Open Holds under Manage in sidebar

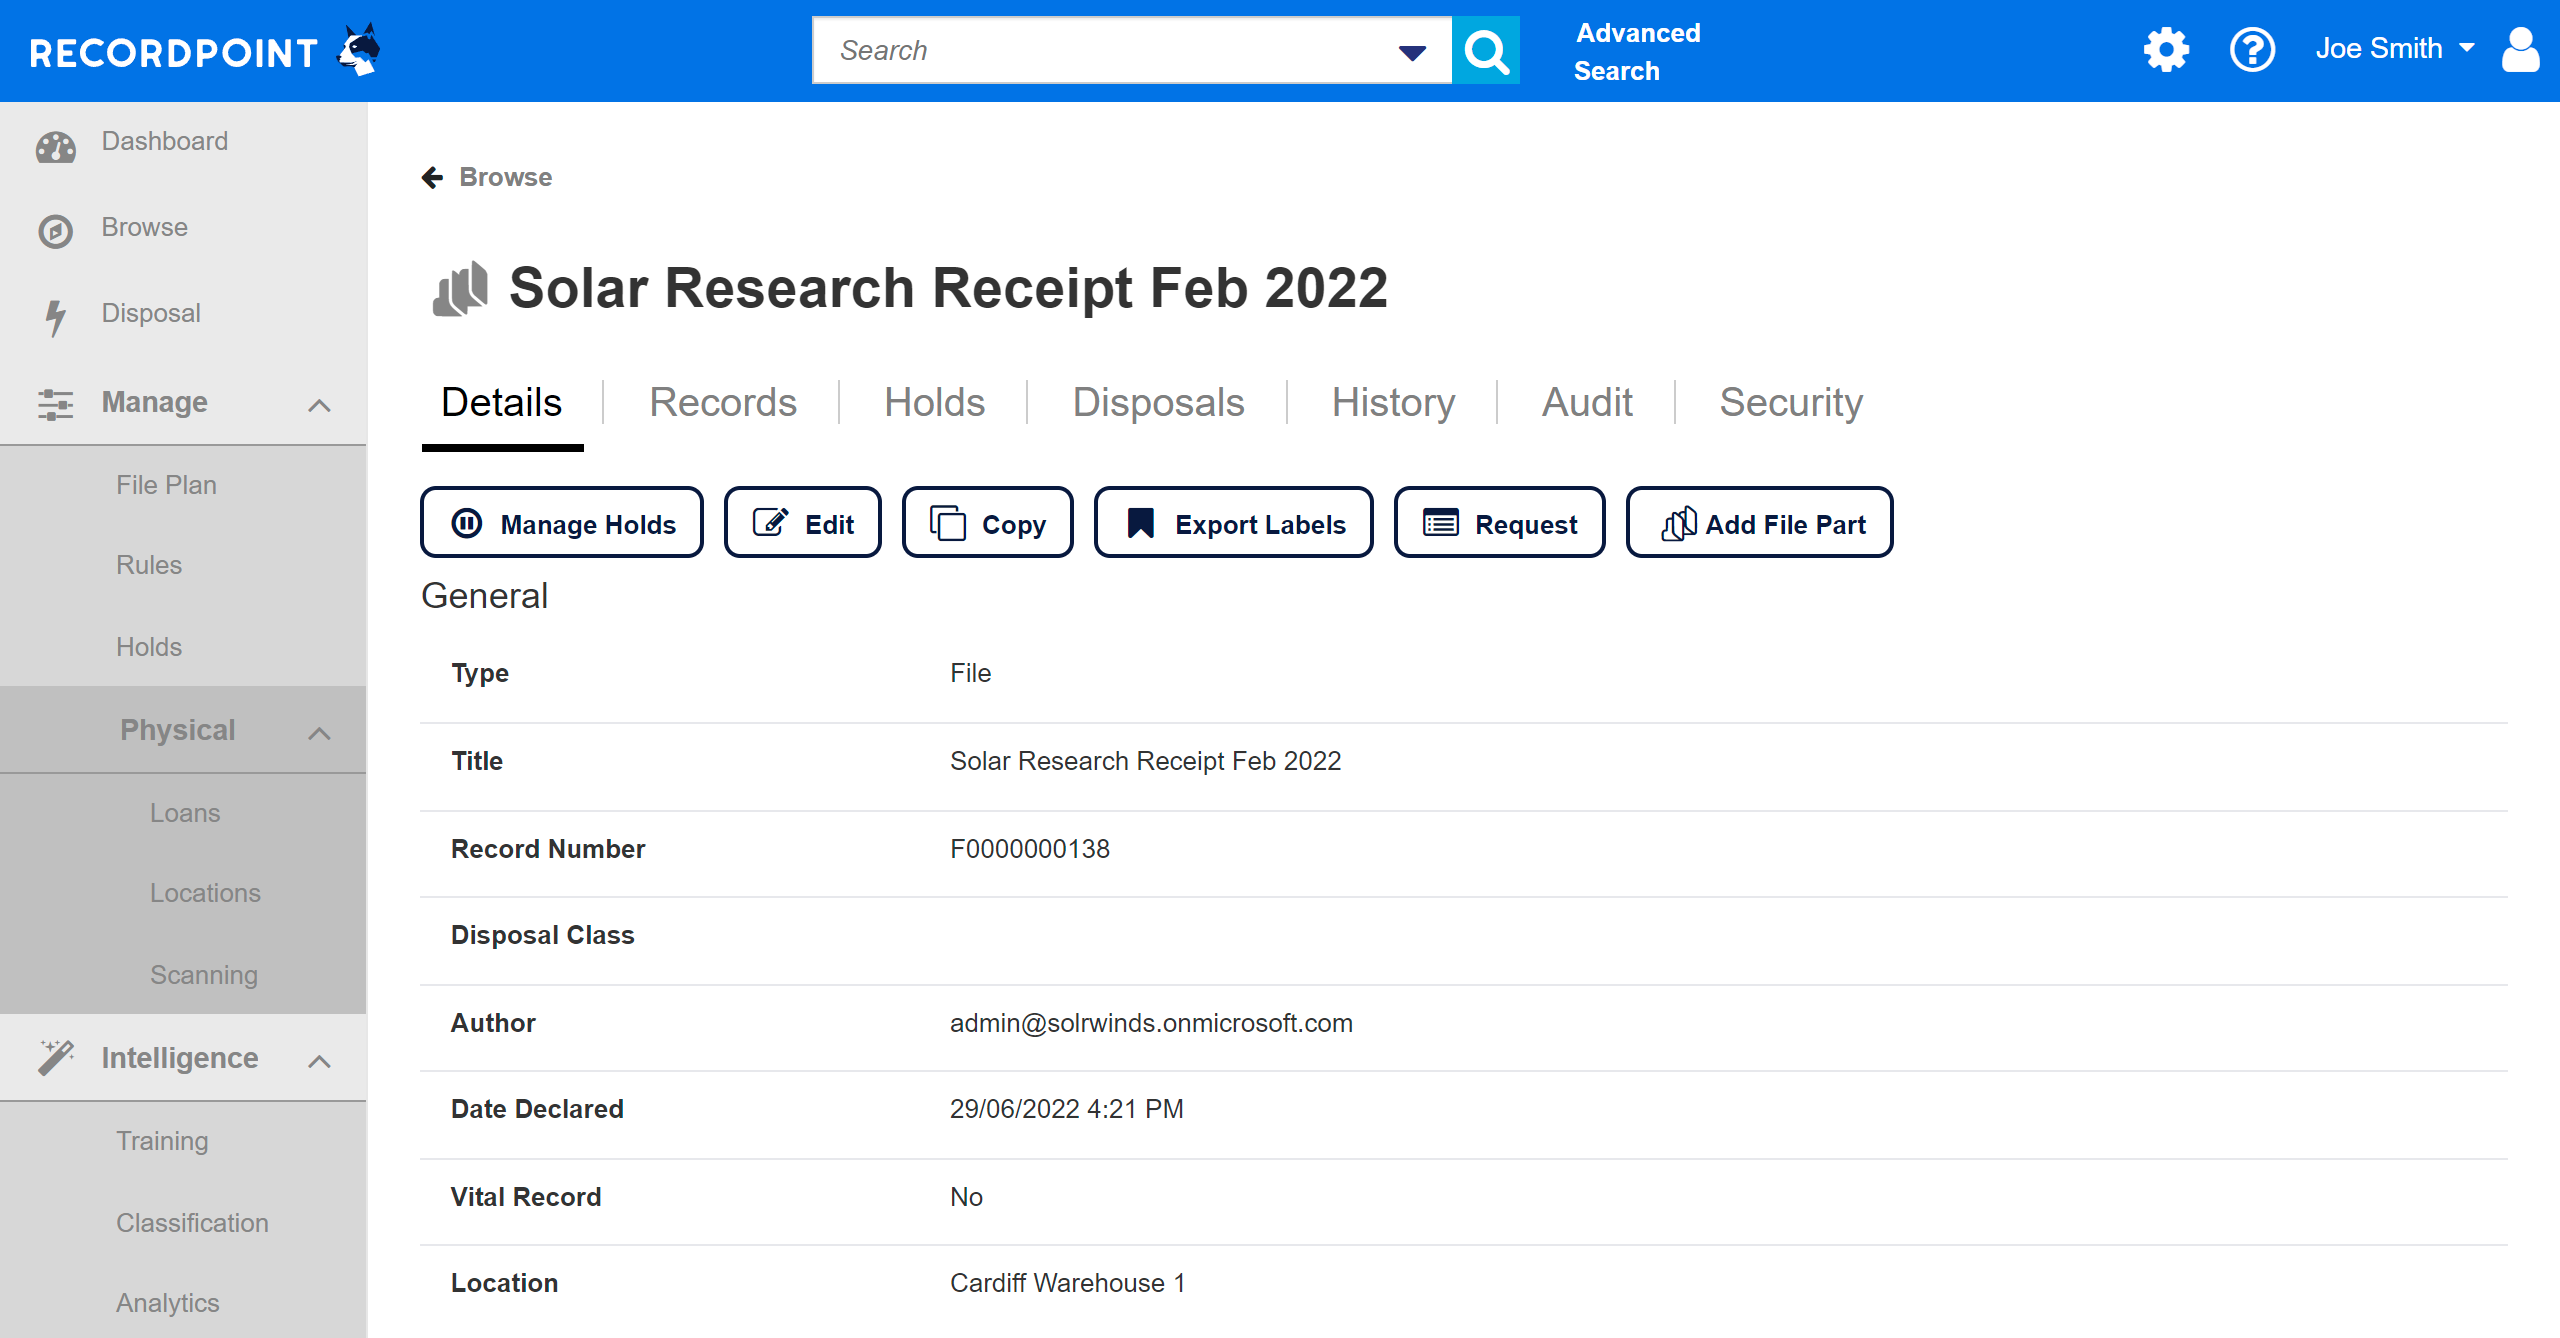tap(149, 647)
